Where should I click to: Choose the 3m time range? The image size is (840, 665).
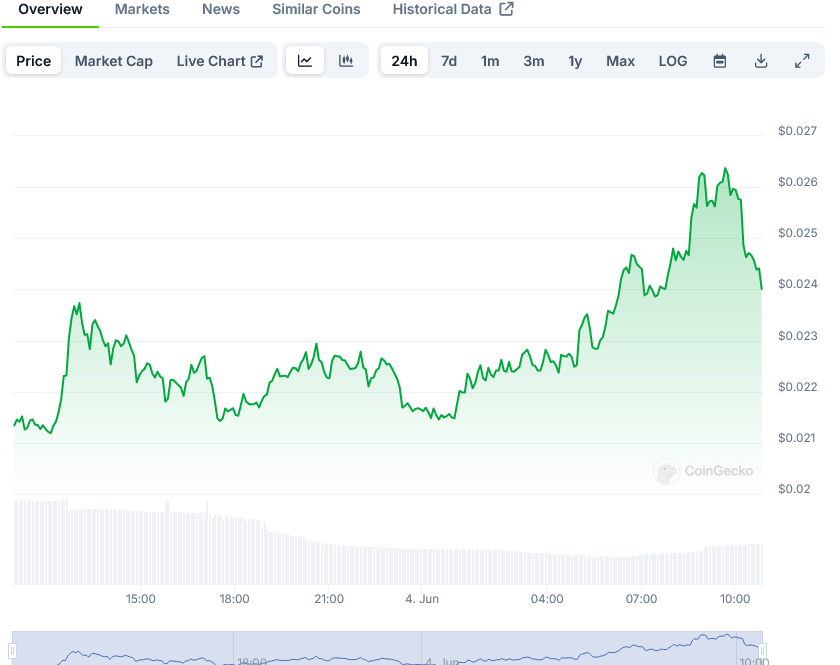click(x=534, y=61)
